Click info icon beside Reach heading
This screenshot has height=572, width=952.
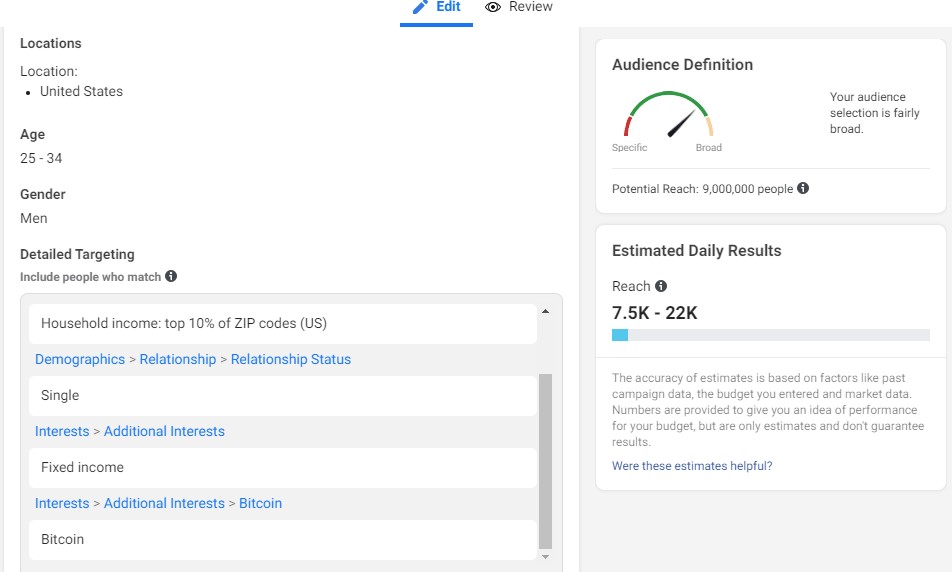click(x=661, y=286)
